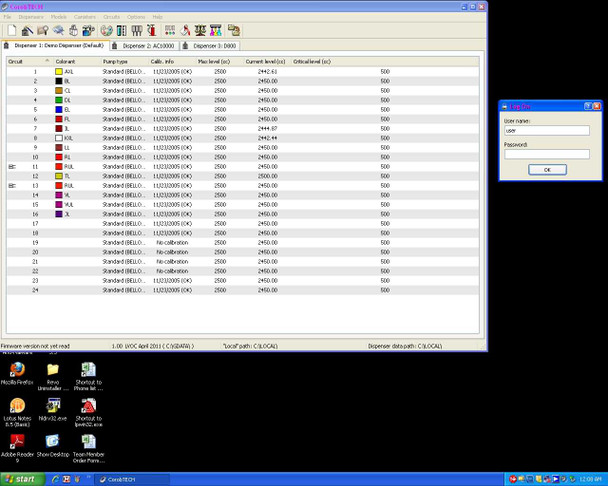Click OK in the Log On dialog
Screen dimensions: 608x486
click(x=547, y=169)
